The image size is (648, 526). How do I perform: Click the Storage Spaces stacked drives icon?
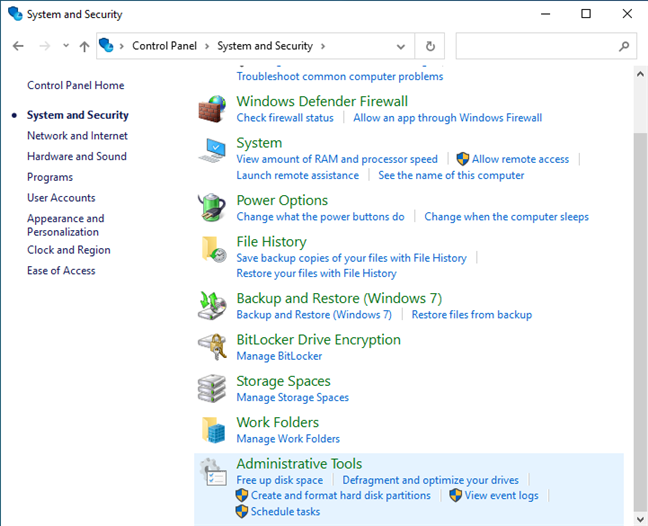click(x=212, y=388)
